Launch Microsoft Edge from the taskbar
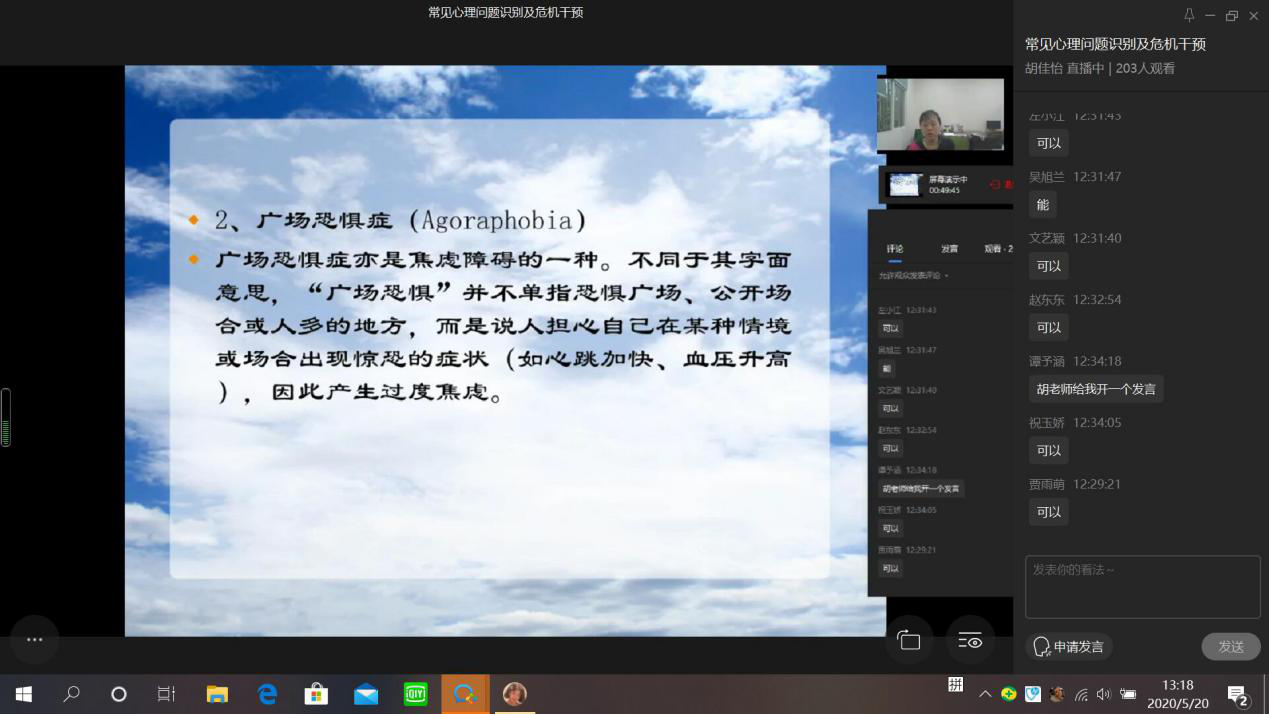 click(267, 694)
